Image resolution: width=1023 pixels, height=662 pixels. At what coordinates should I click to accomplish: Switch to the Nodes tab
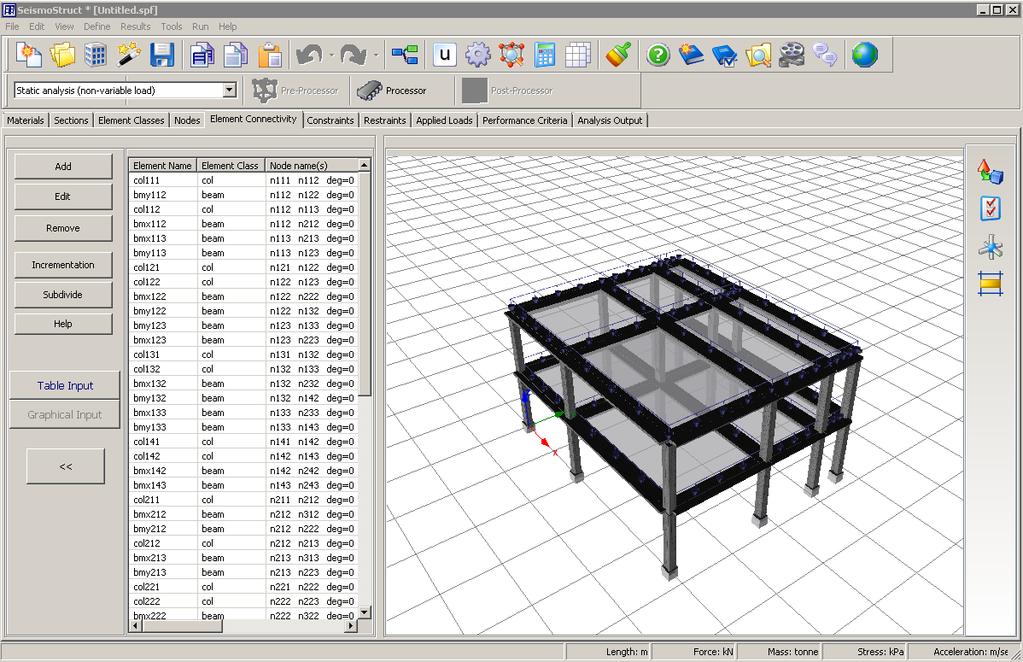187,120
